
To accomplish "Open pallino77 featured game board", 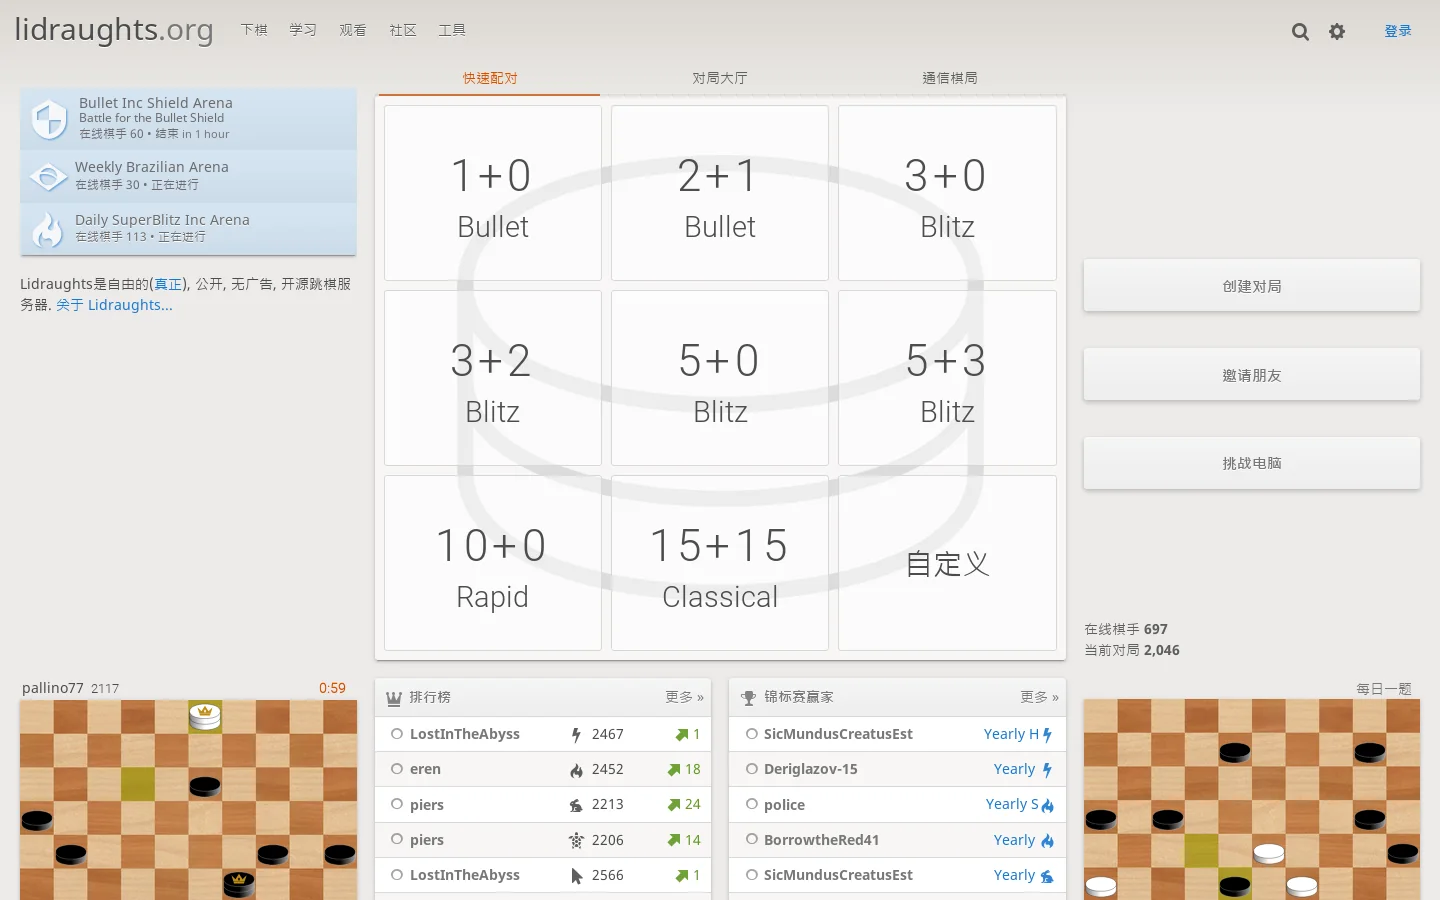I will tap(188, 800).
